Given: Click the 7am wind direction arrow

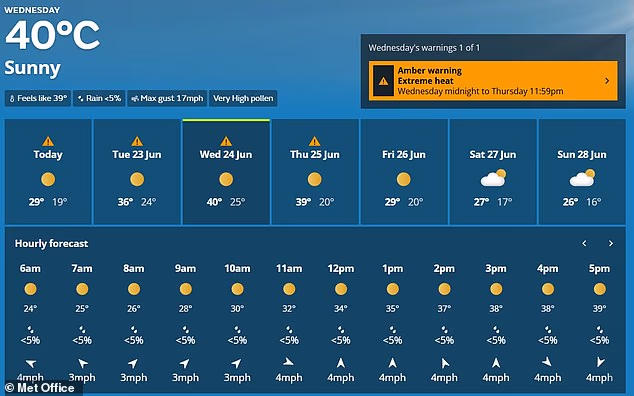Looking at the screenshot, I should click(82, 363).
